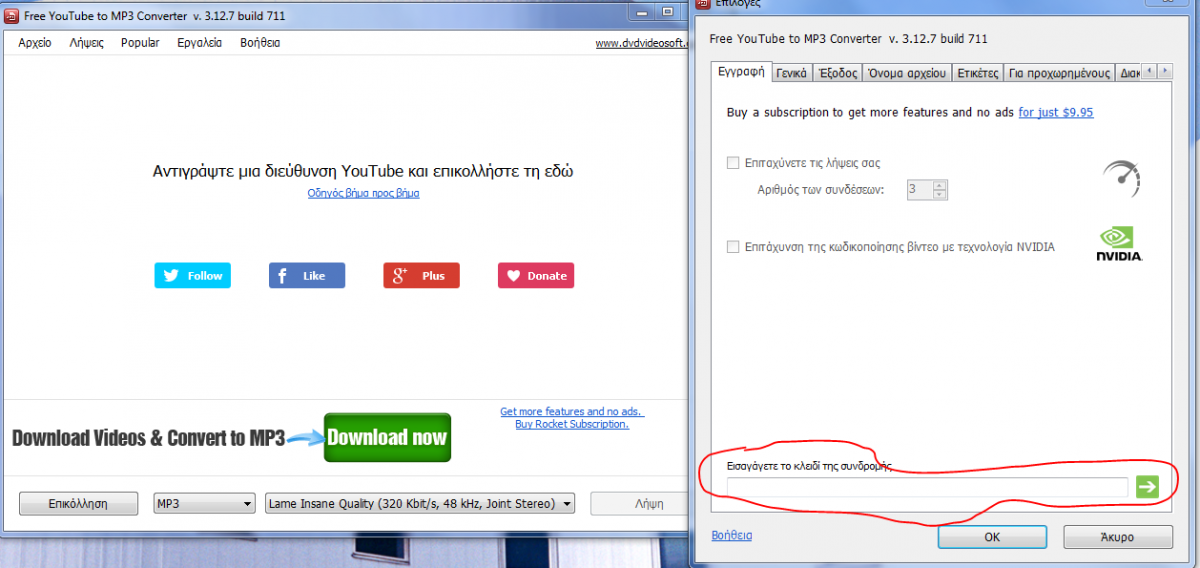Click the Άκυρο cancel button
The width and height of the screenshot is (1200, 568).
coord(1118,537)
